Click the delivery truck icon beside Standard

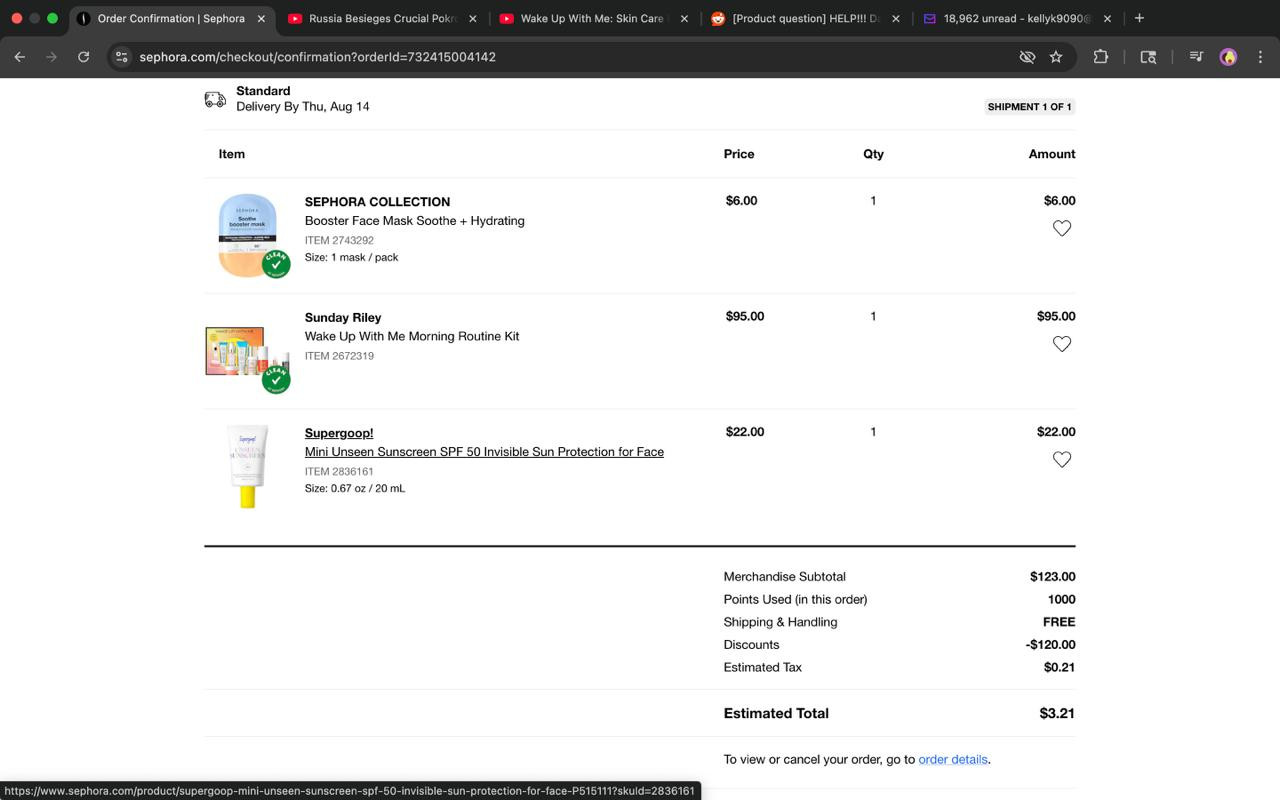(x=215, y=99)
